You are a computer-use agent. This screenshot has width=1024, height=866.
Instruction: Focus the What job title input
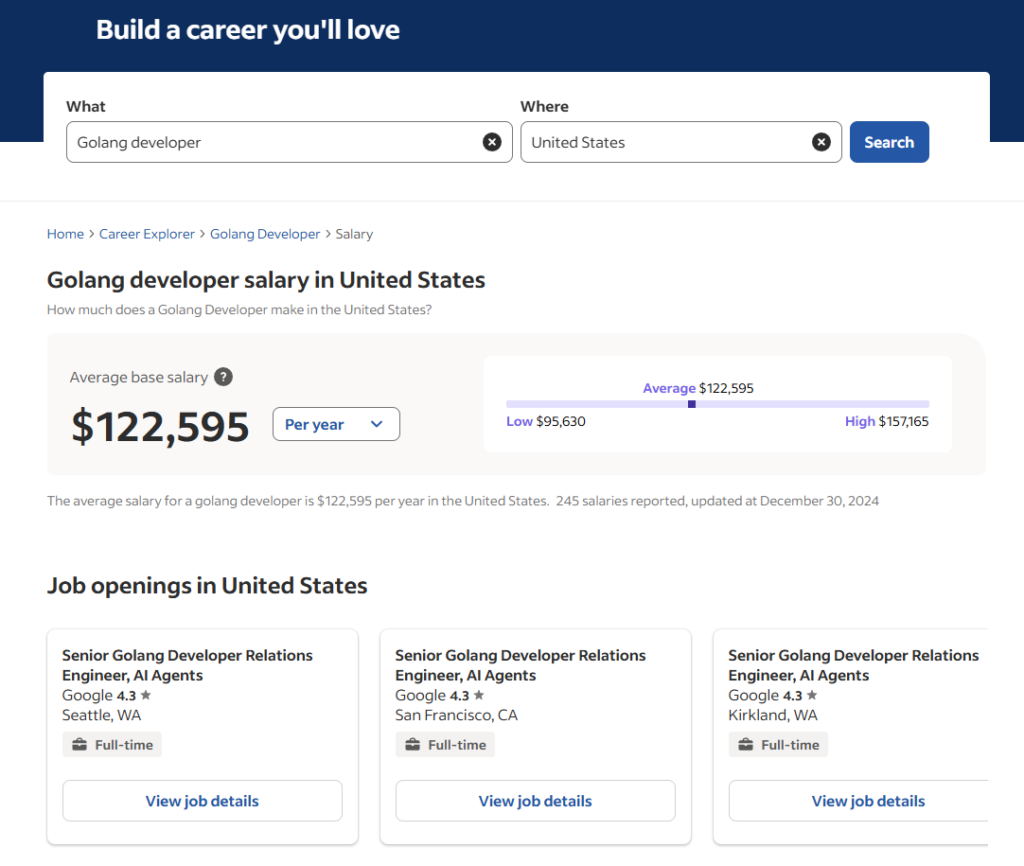[x=289, y=142]
